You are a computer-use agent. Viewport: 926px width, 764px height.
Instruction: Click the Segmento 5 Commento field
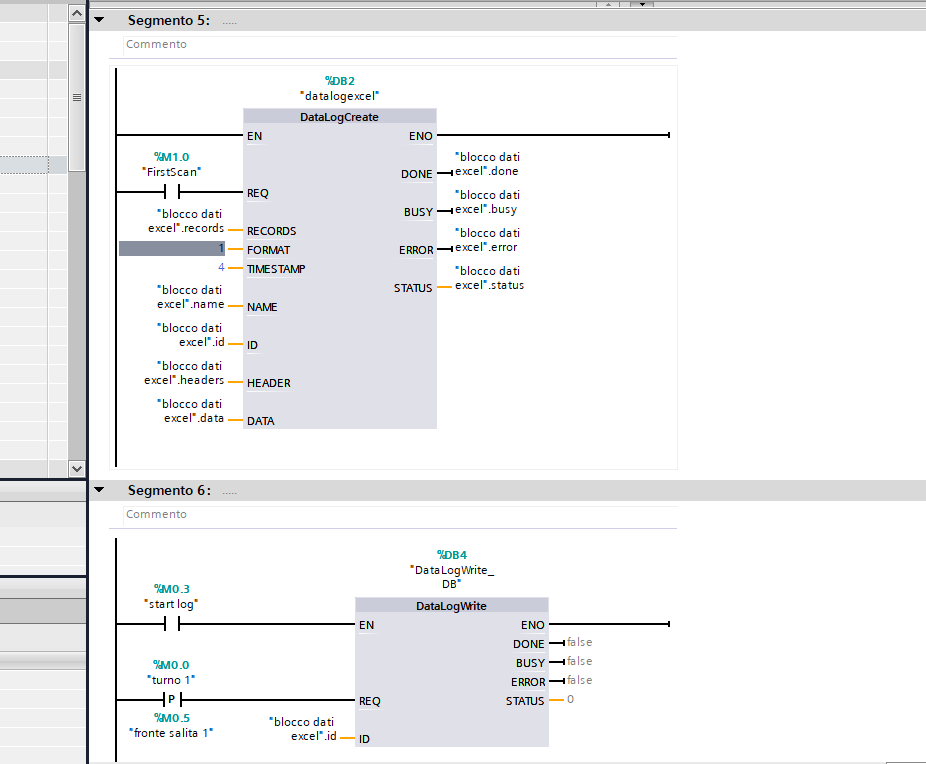tap(400, 45)
